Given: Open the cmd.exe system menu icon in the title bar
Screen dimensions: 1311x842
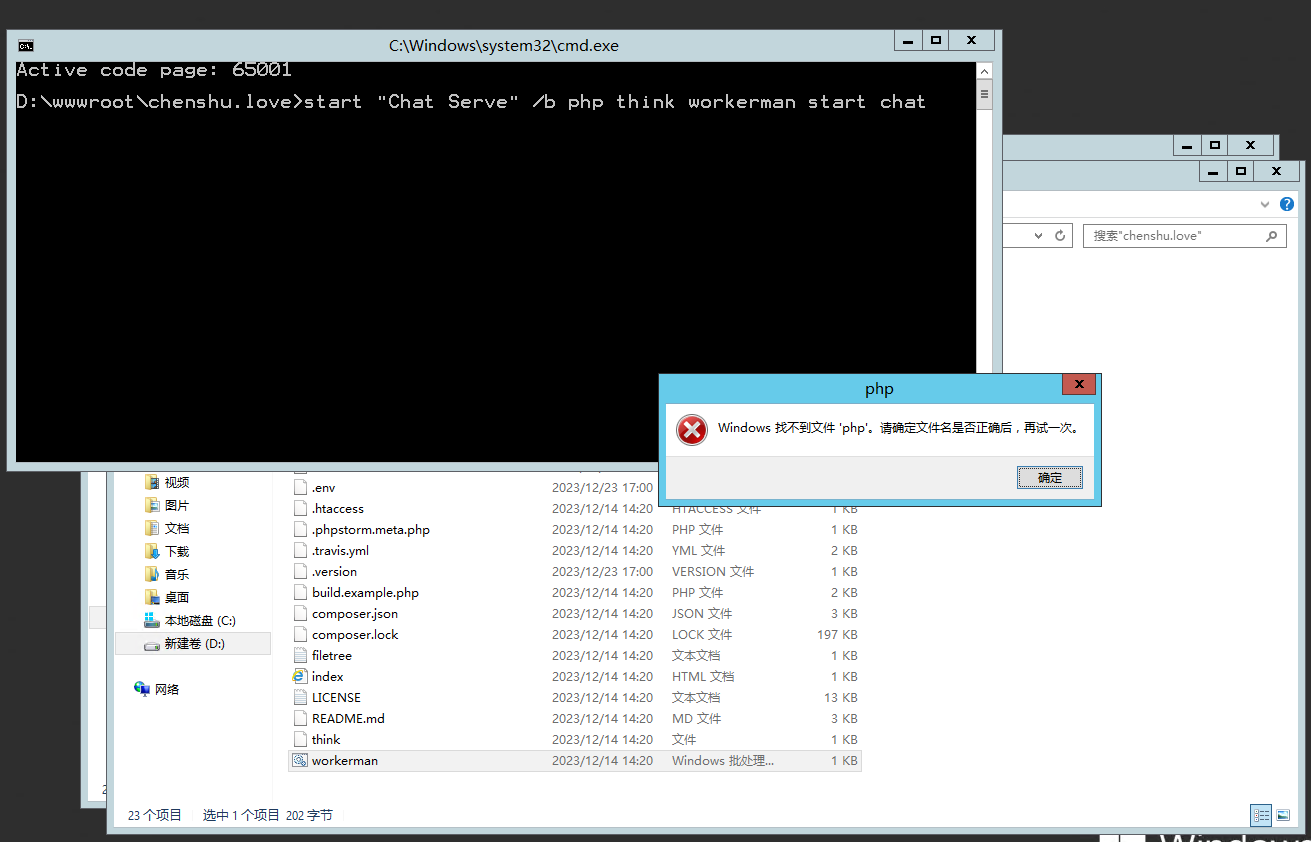Looking at the screenshot, I should (x=26, y=45).
